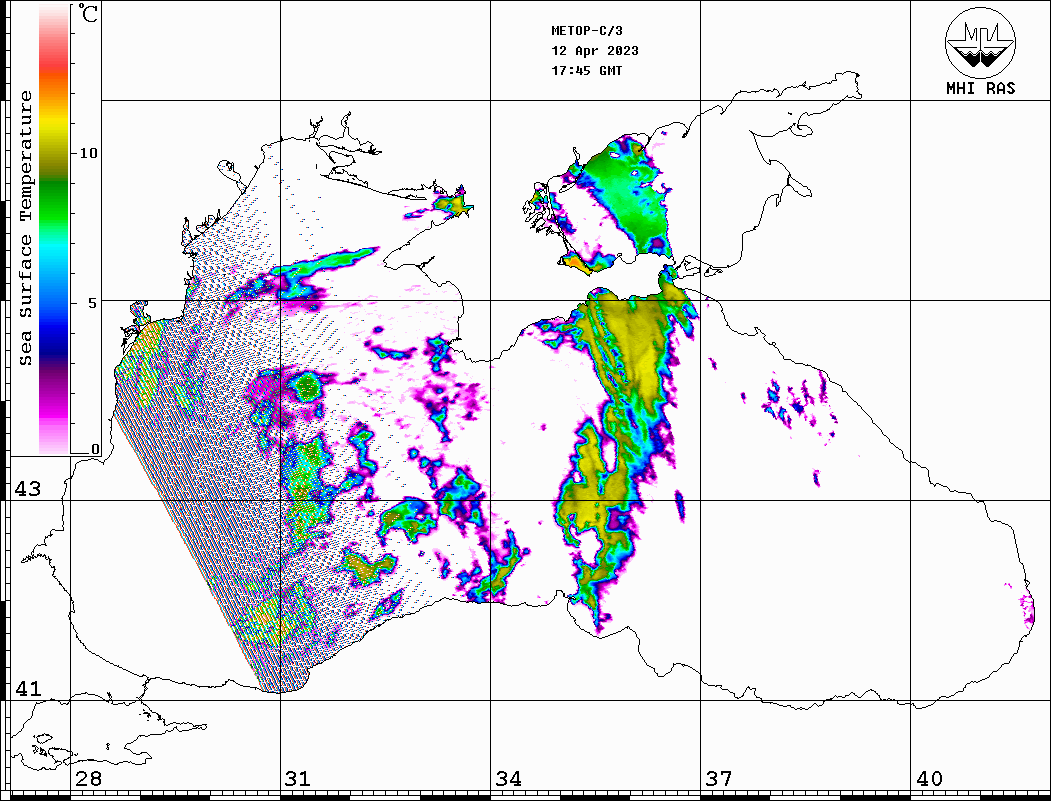Click the 10 tick on temperature scale
This screenshot has height=801, width=1051.
click(88, 153)
